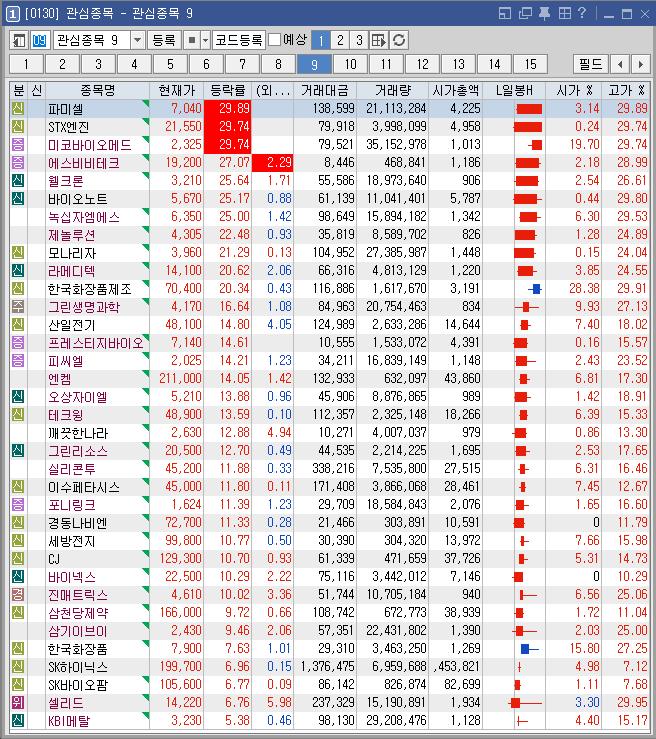
Task: Click the red 2.29 cell for 에스비비테크
Action: tap(273, 163)
